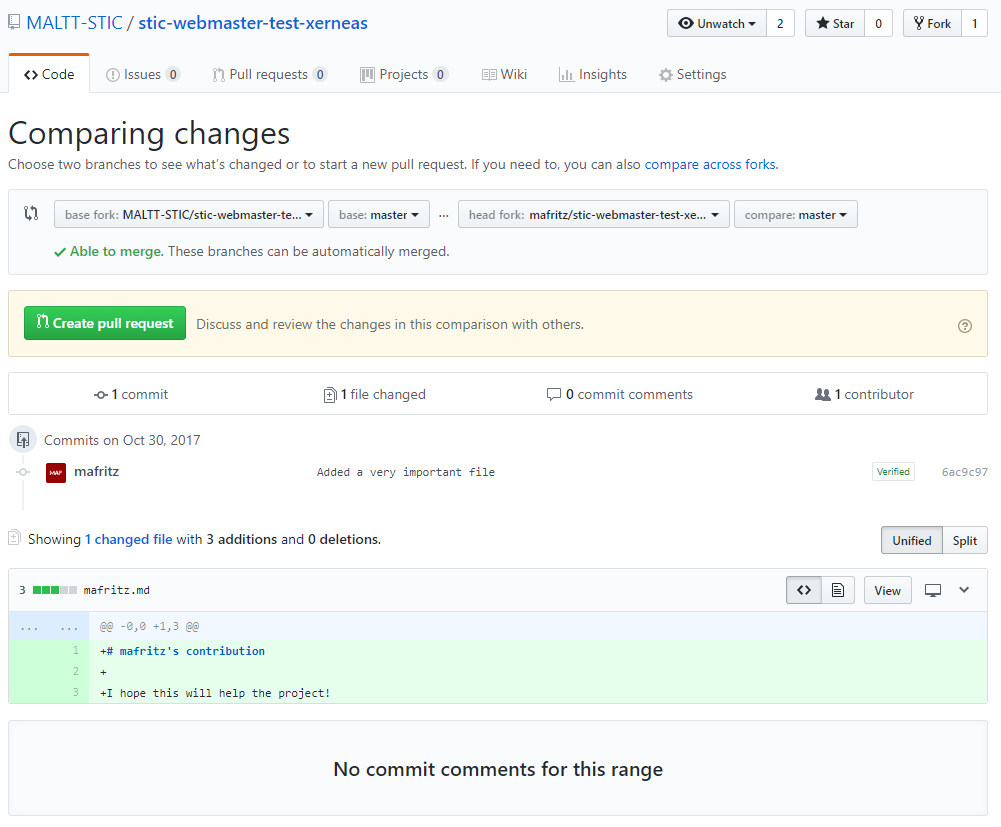Collapse the mafritz.md diff with chevron
The image size is (1001, 827).
point(964,590)
